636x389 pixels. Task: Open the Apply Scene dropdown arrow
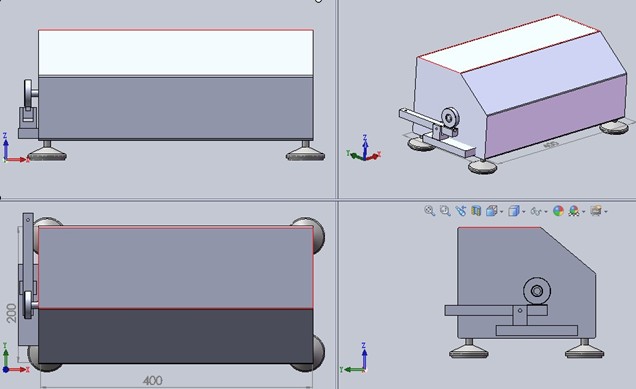pyautogui.click(x=583, y=212)
